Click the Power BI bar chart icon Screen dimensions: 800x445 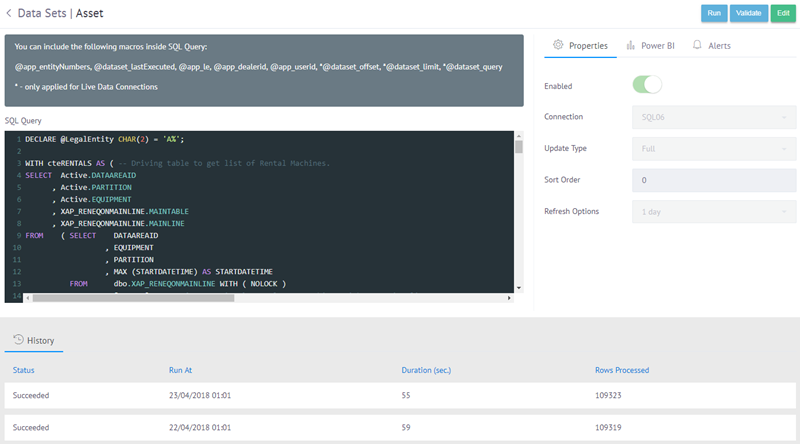coord(630,45)
